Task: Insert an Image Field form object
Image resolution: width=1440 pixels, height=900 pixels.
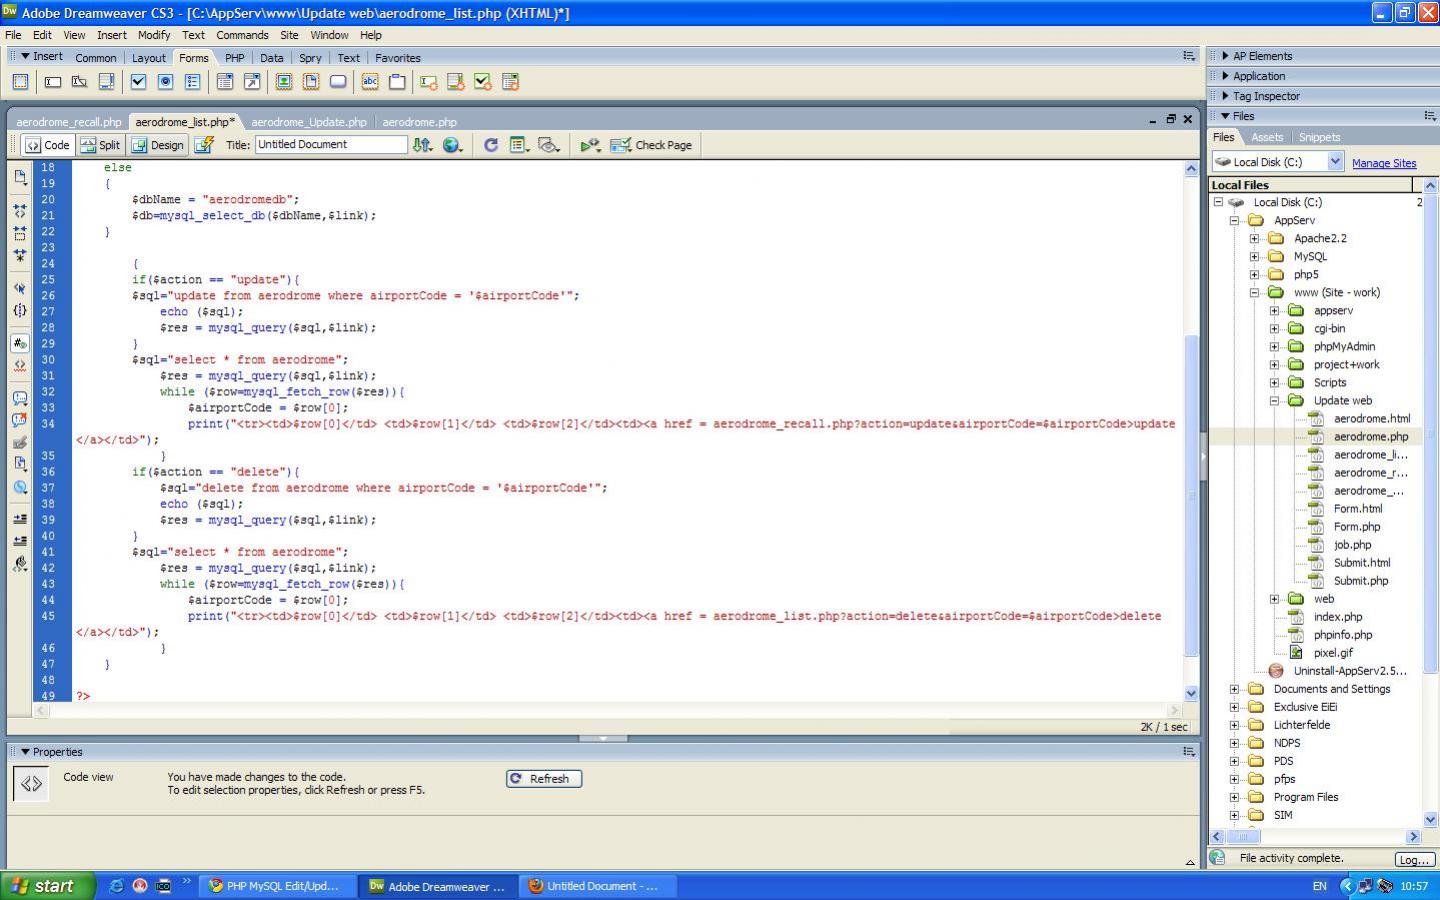Action: 284,82
